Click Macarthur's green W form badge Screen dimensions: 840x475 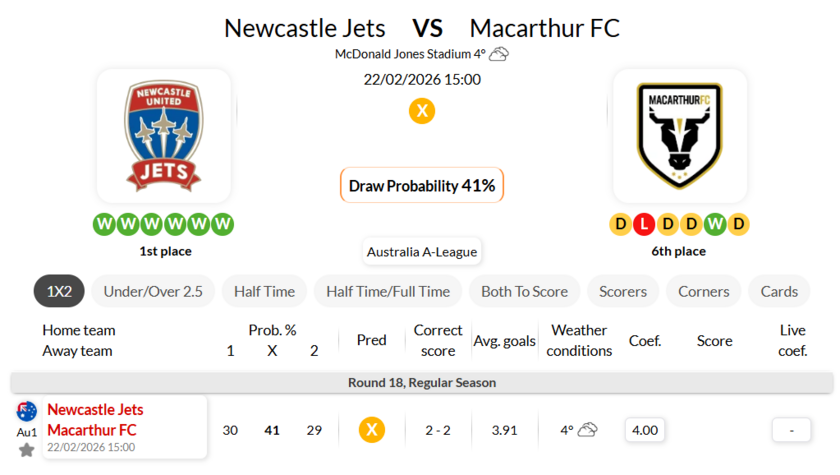coord(715,224)
